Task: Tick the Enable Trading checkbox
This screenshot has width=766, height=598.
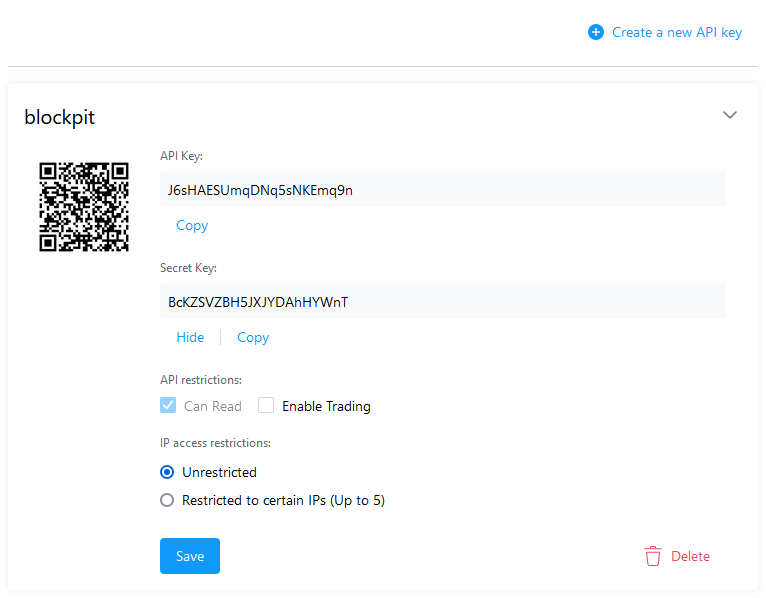Action: pyautogui.click(x=266, y=406)
